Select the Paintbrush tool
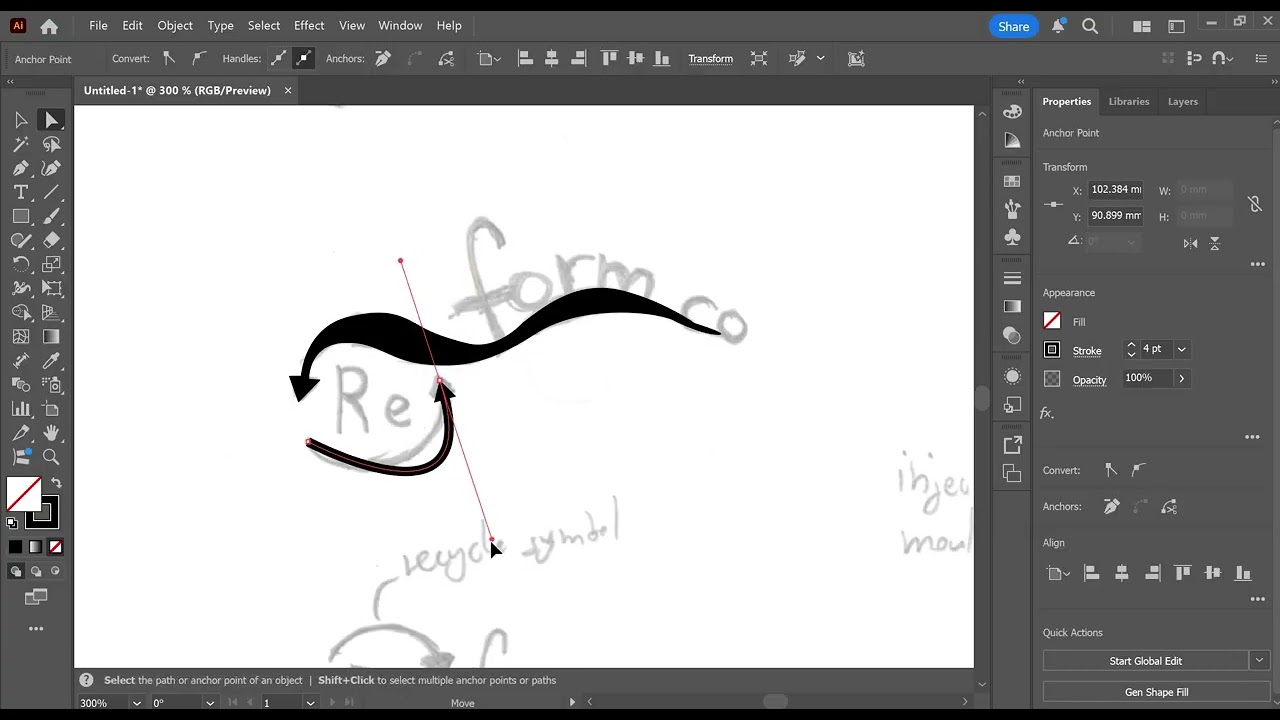1280x720 pixels. tap(51, 216)
